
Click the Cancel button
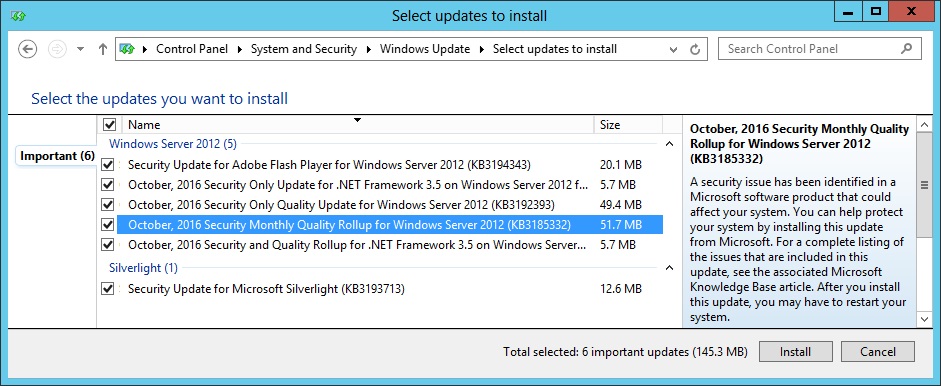point(877,352)
